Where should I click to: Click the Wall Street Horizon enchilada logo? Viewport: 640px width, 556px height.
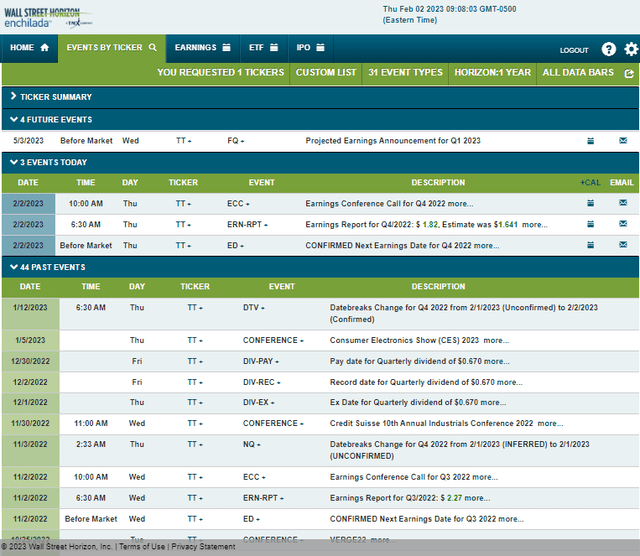[x=48, y=18]
